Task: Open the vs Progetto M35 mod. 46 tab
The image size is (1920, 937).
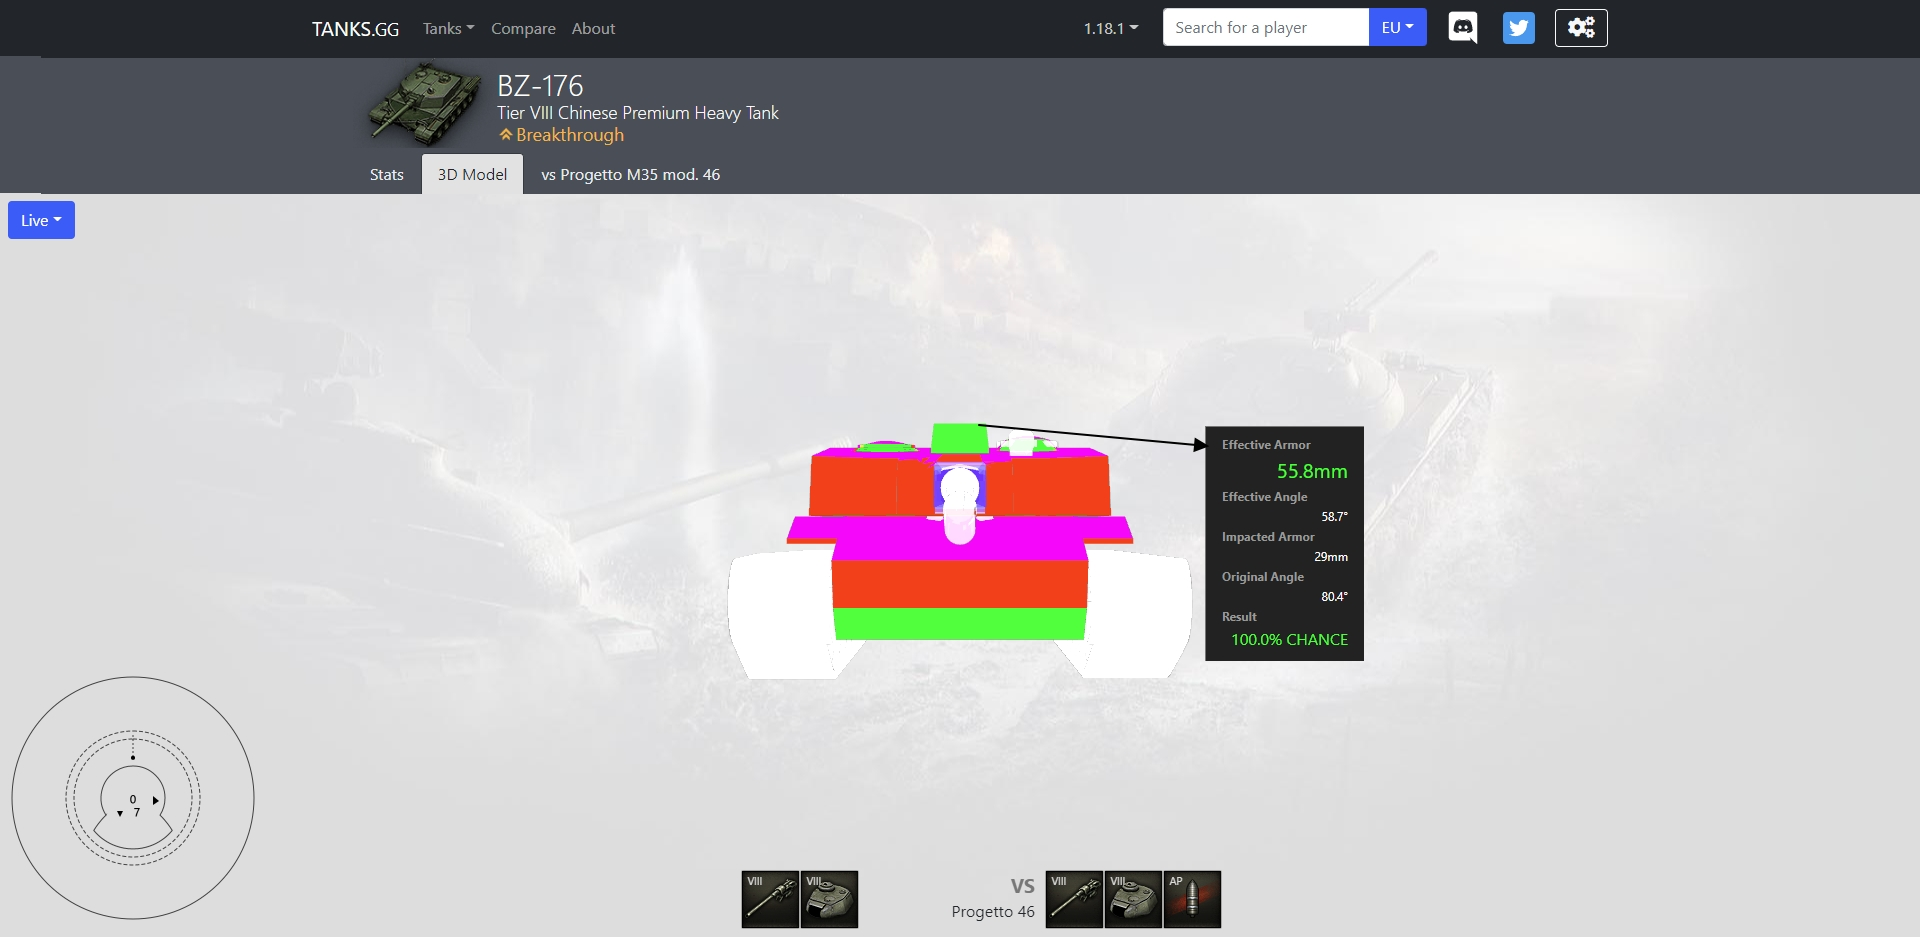Action: (x=630, y=175)
